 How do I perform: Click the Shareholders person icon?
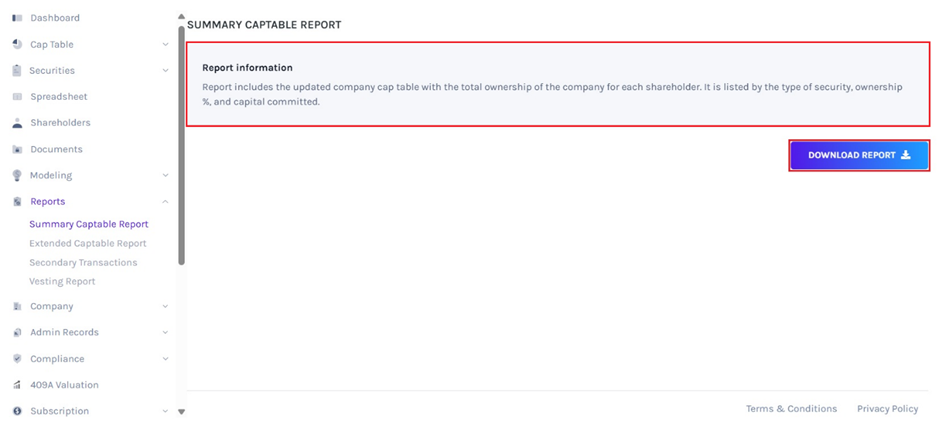coord(17,123)
